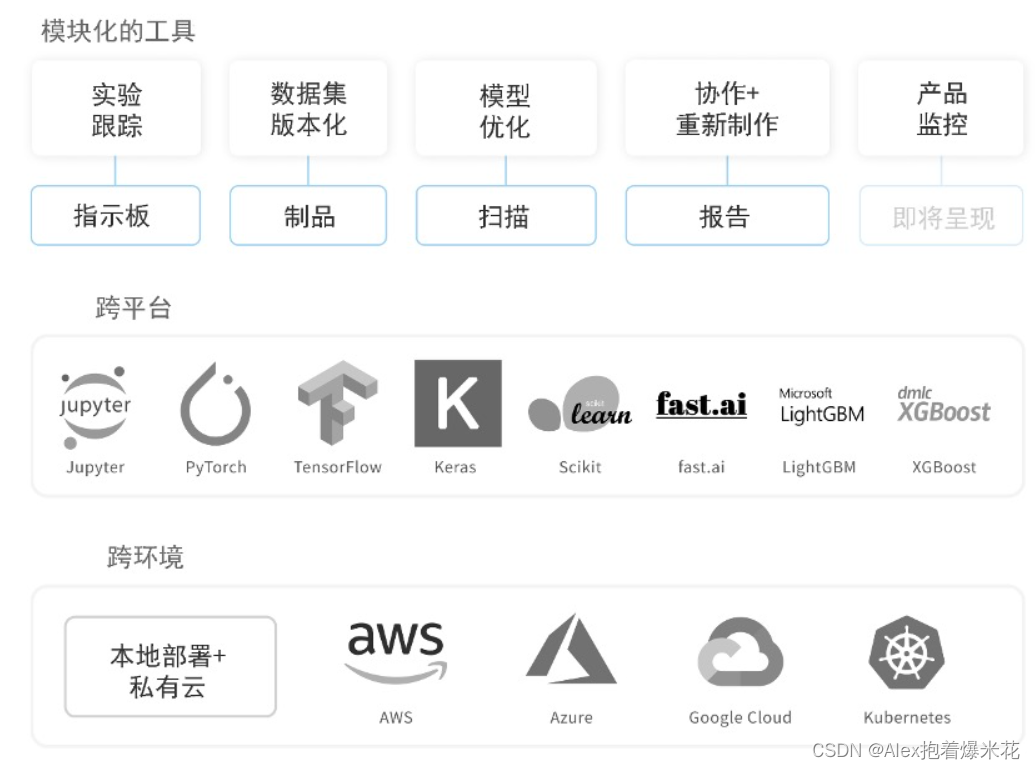
Task: Open the Kubernetes helm wheel icon
Action: click(x=907, y=653)
